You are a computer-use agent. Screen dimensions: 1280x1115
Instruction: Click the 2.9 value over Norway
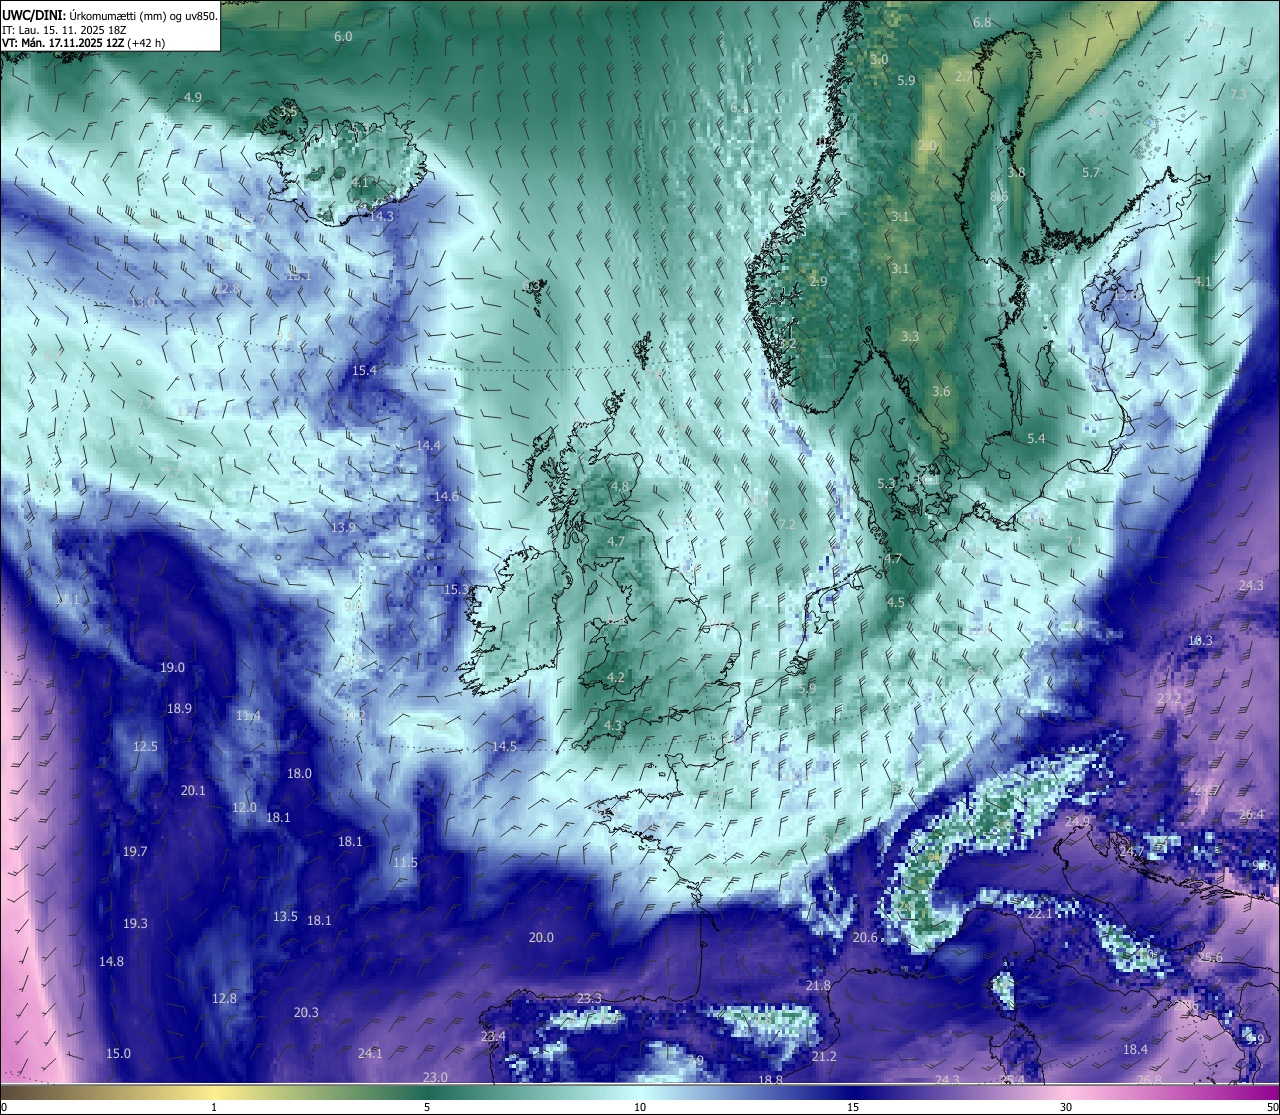click(818, 282)
